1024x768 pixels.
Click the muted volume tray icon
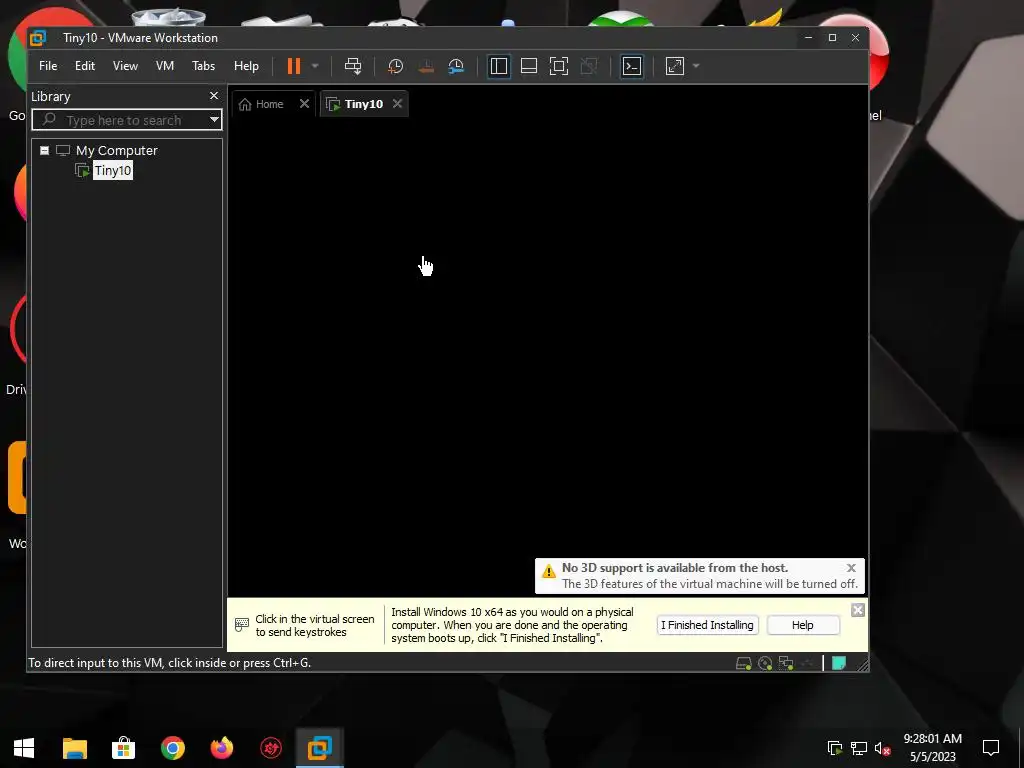pos(882,748)
